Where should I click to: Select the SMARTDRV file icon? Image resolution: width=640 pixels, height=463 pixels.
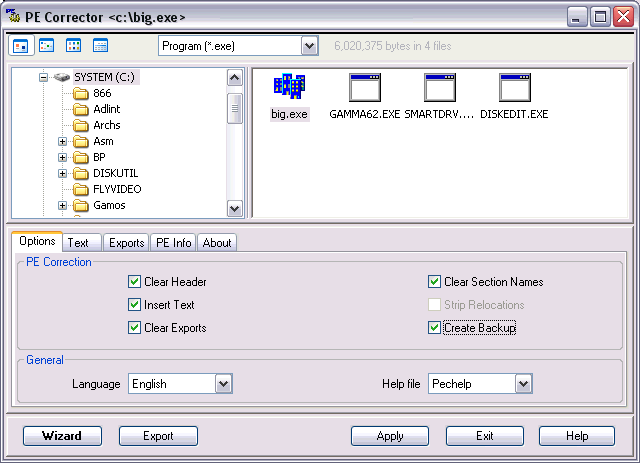[440, 87]
